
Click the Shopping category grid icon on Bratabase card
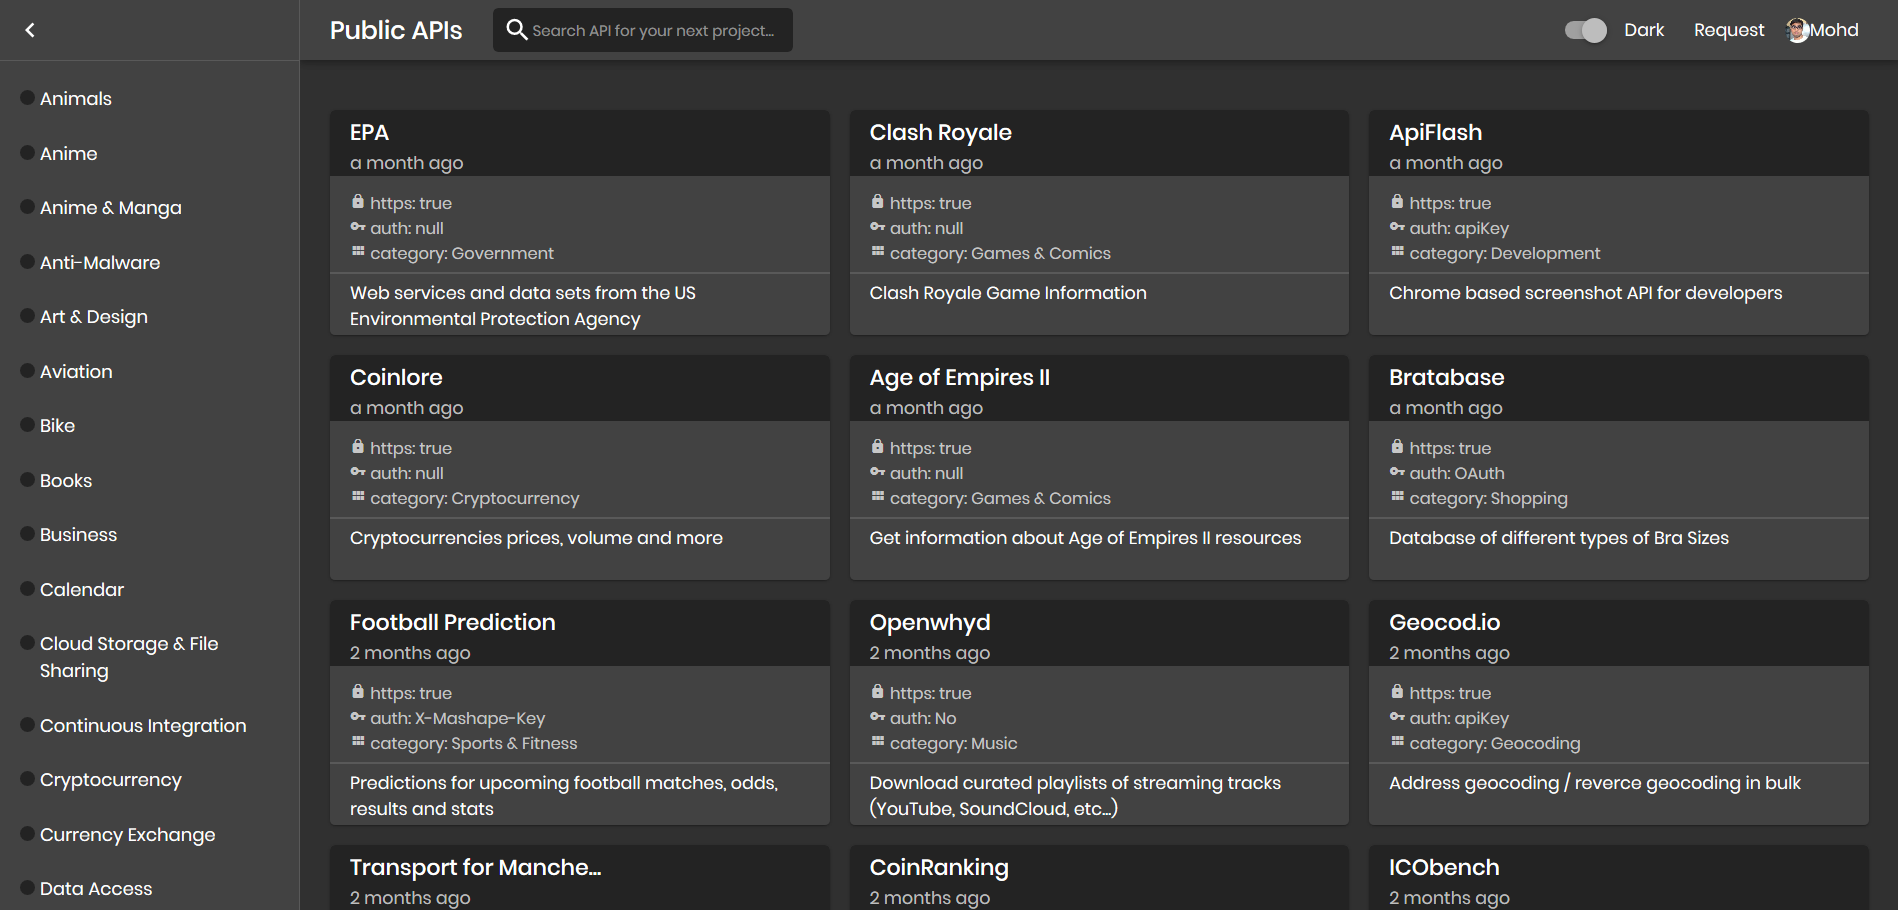[x=1397, y=497]
